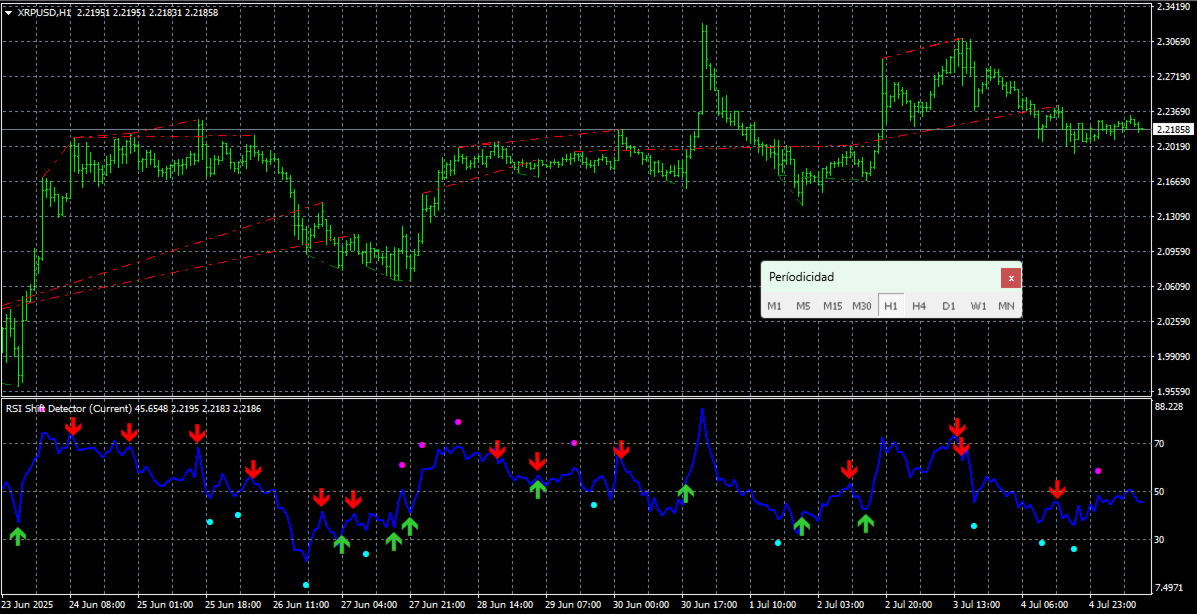Click the current price label 2.21858
Screen dimensions: 1197x614
tap(1173, 129)
